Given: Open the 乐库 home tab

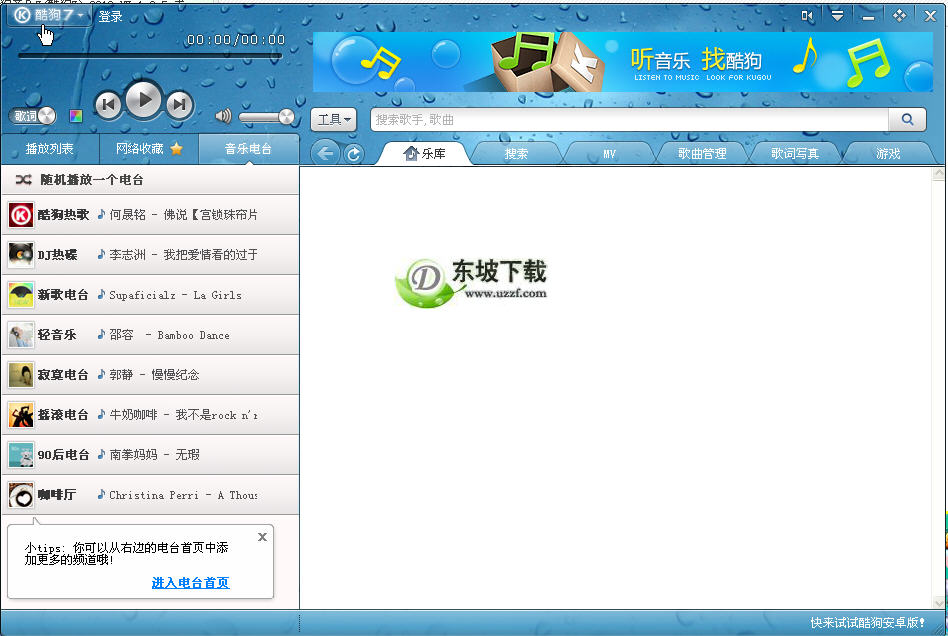Looking at the screenshot, I should click(424, 154).
